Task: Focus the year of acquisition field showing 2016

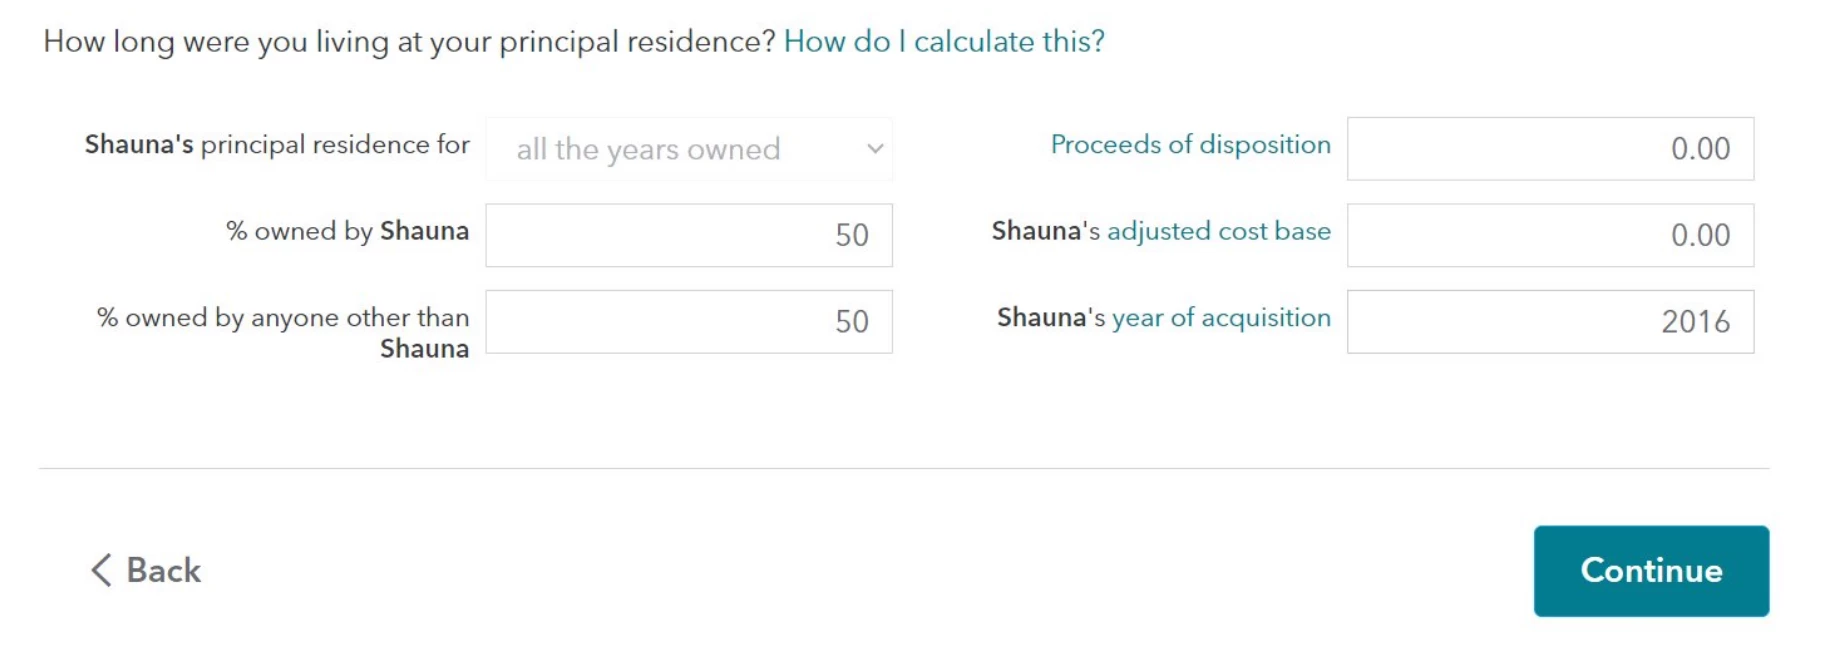Action: point(1549,322)
